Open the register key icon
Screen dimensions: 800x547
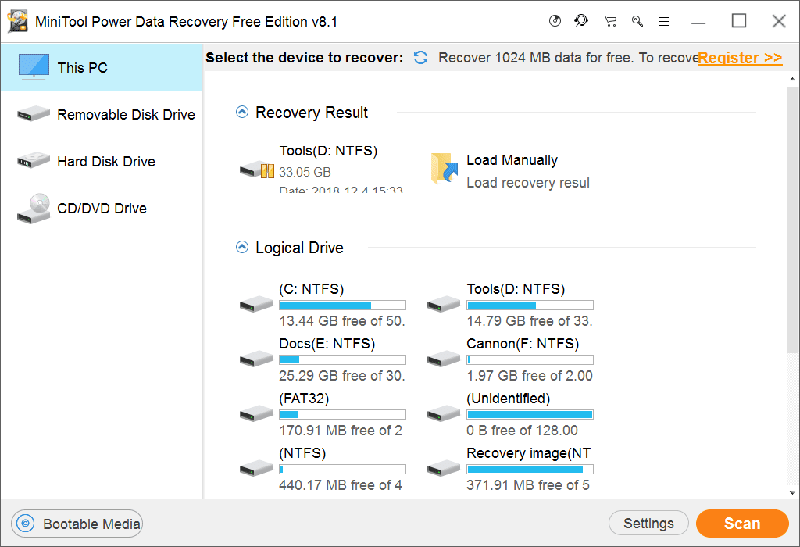637,21
